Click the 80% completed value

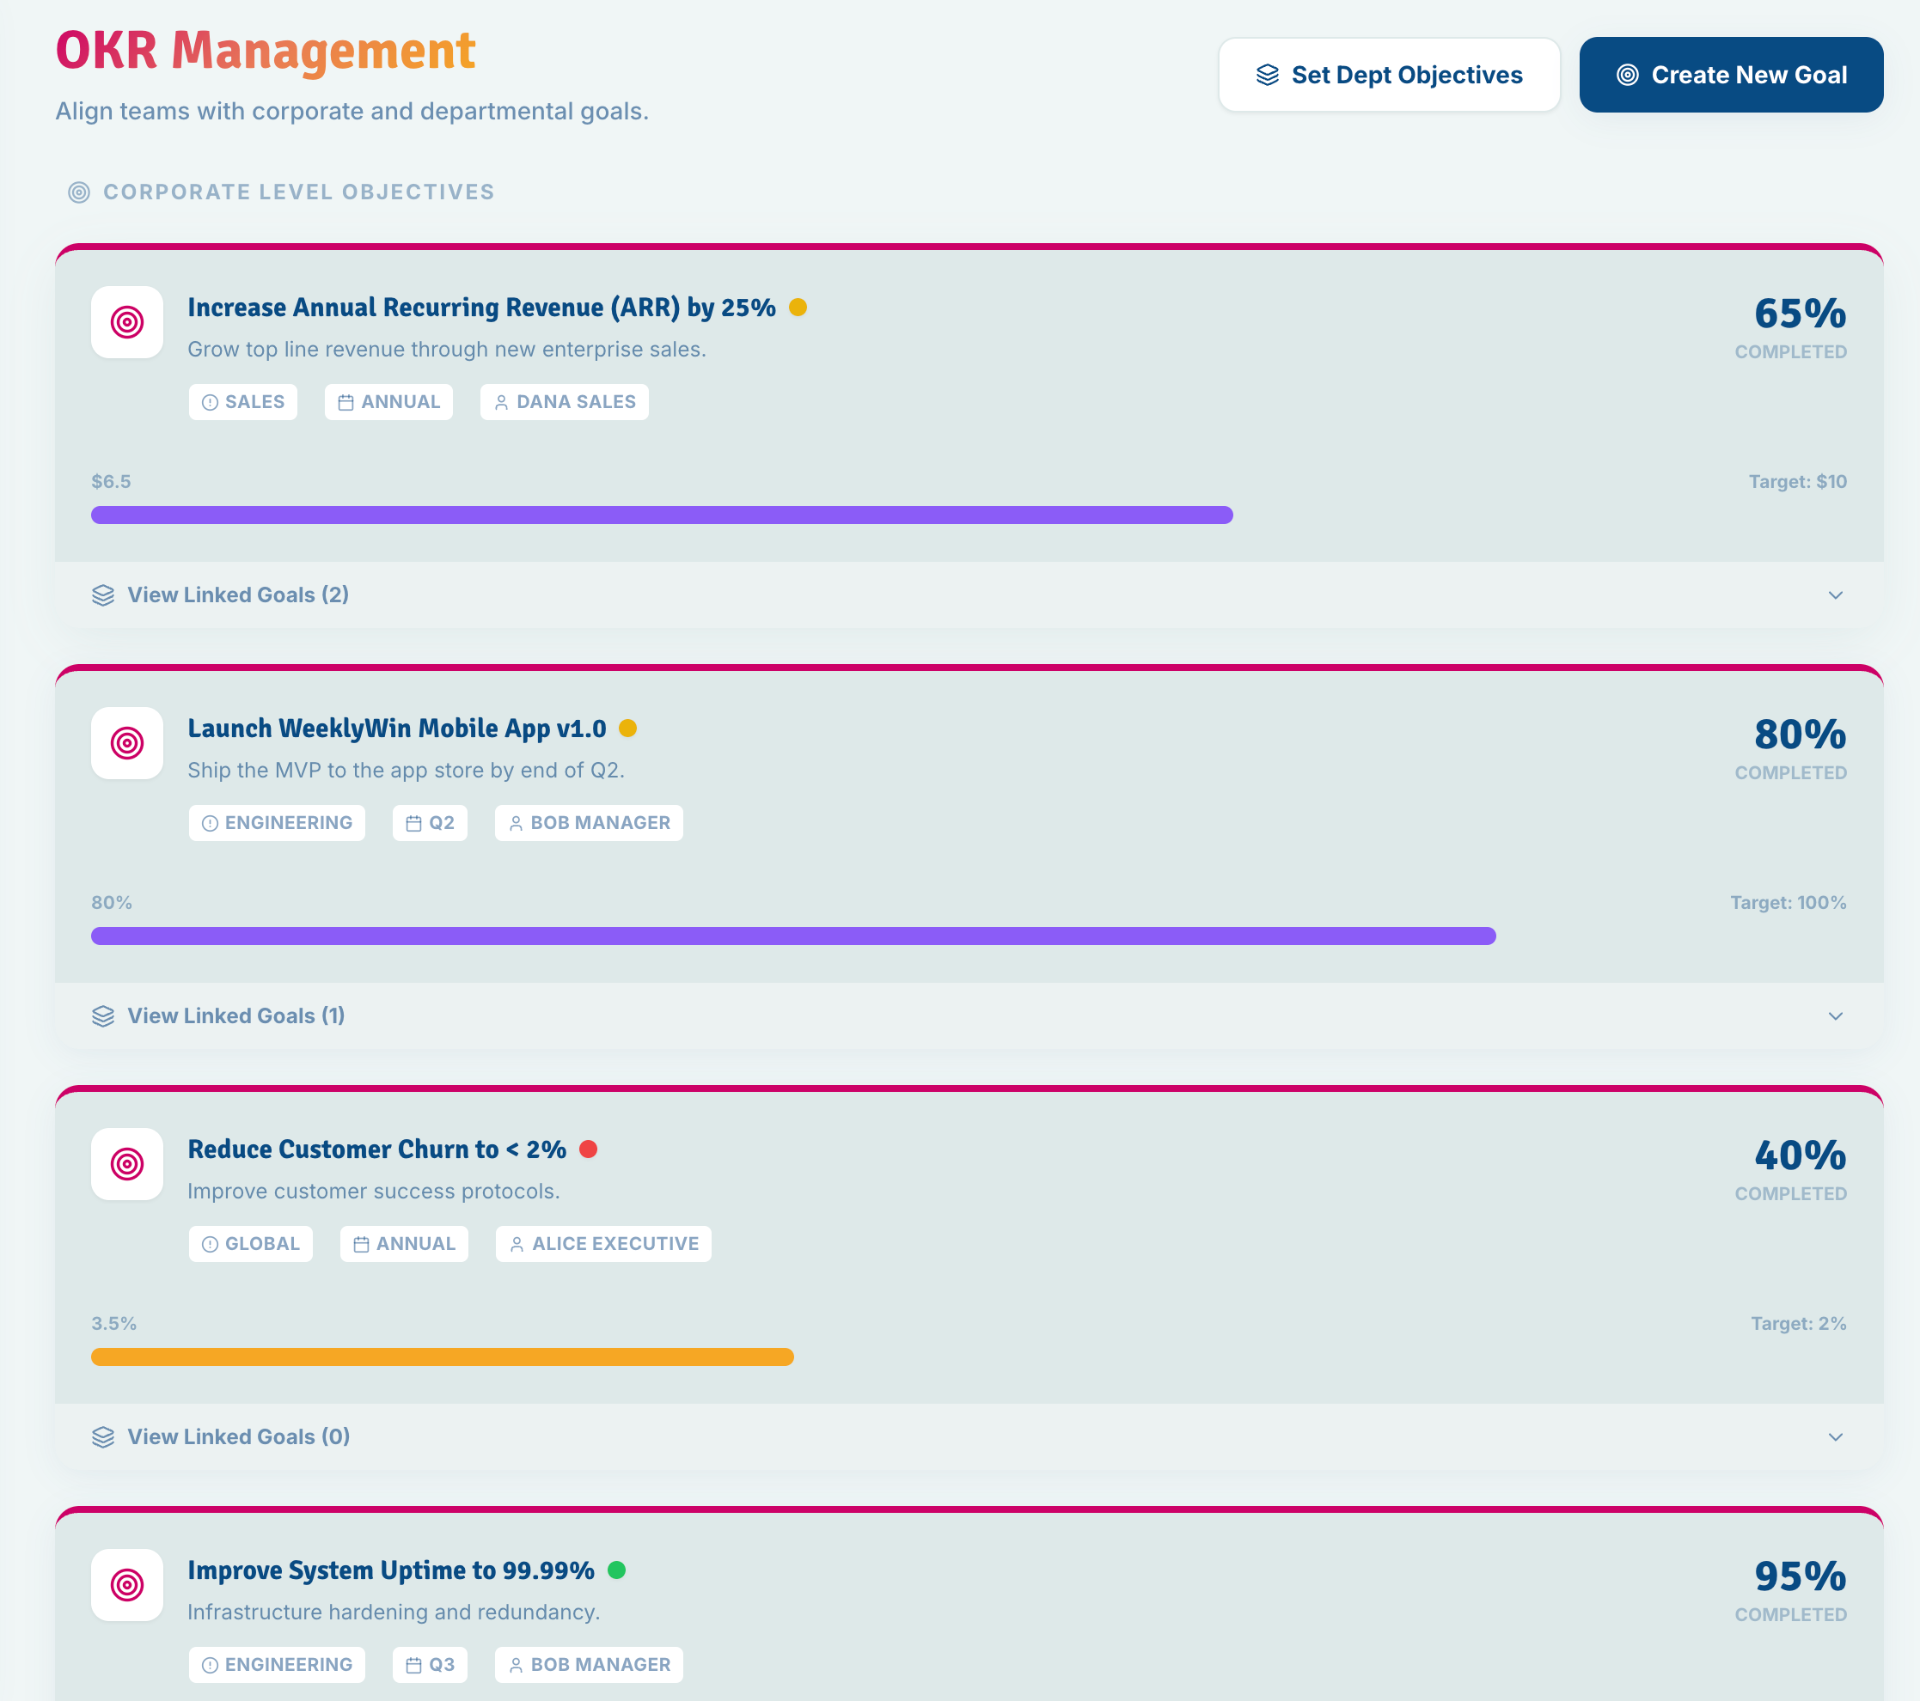1800,734
